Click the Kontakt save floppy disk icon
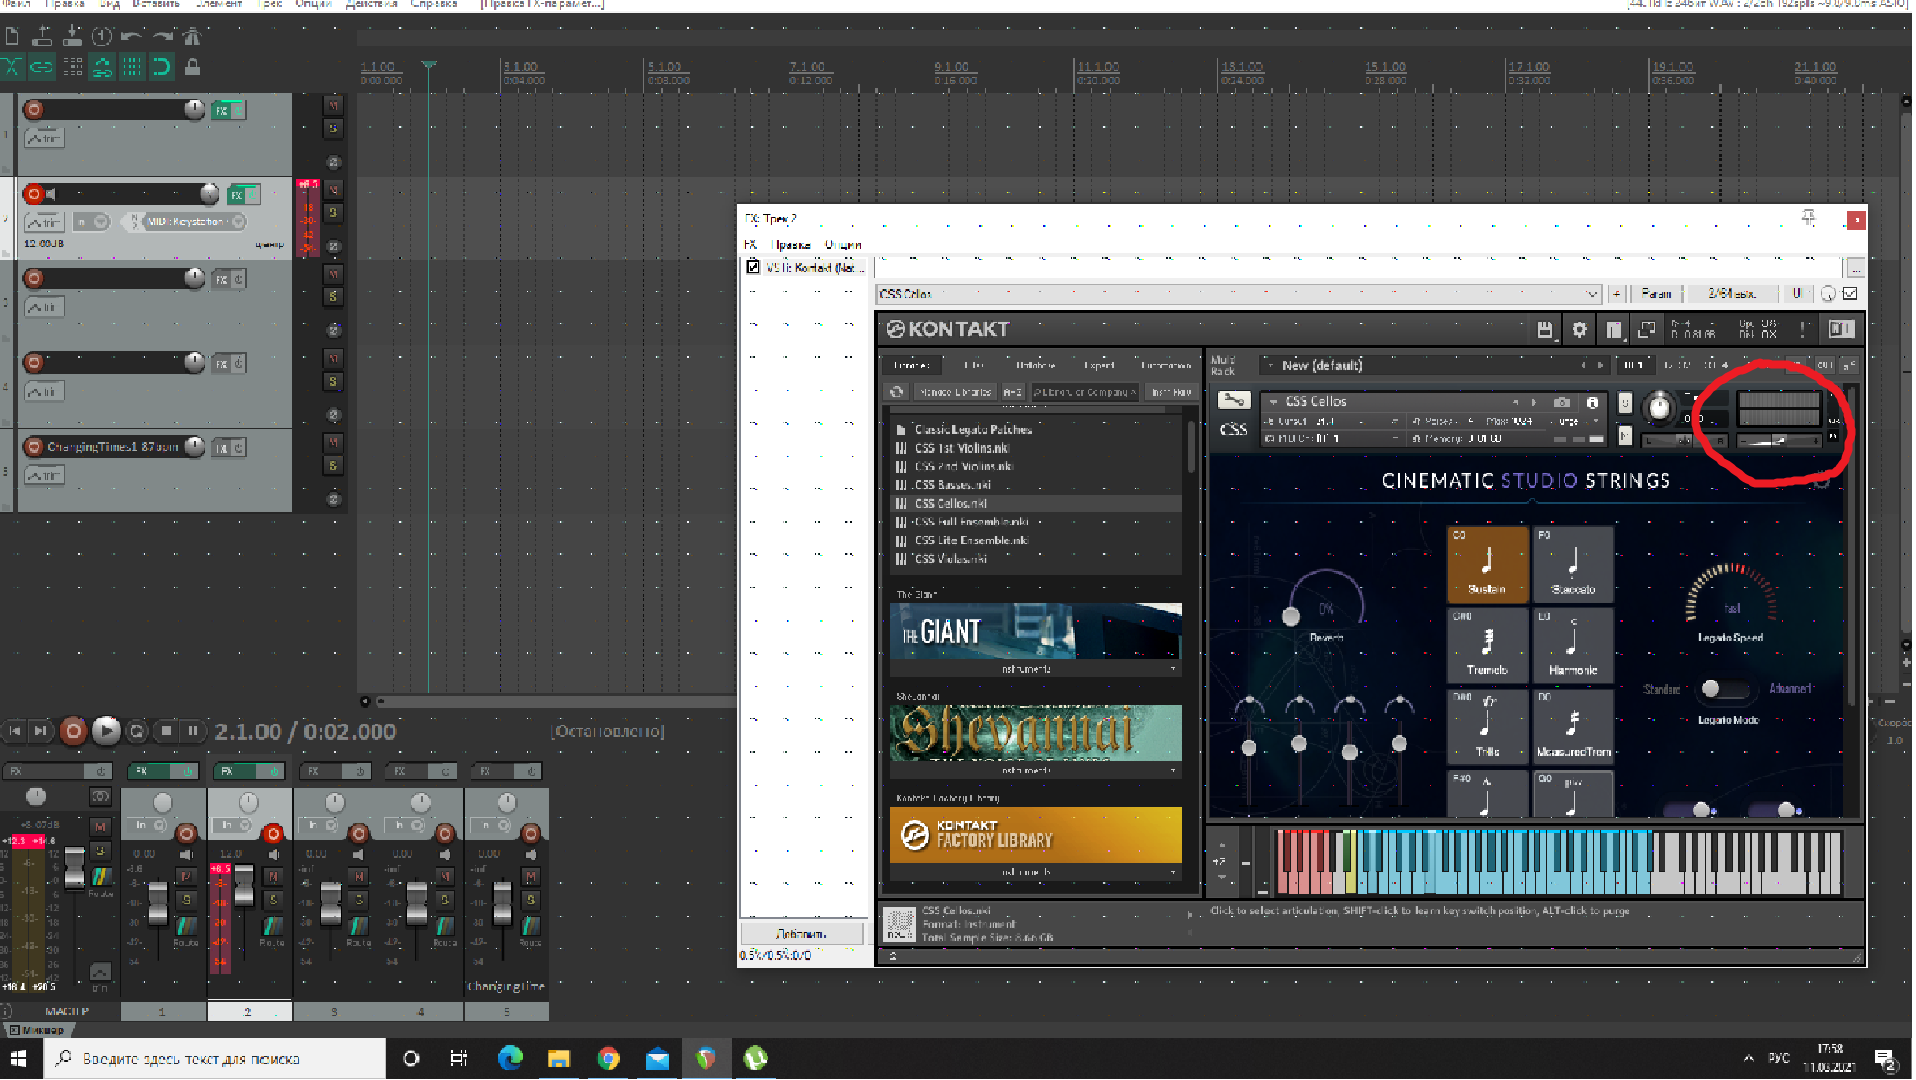 (x=1544, y=330)
